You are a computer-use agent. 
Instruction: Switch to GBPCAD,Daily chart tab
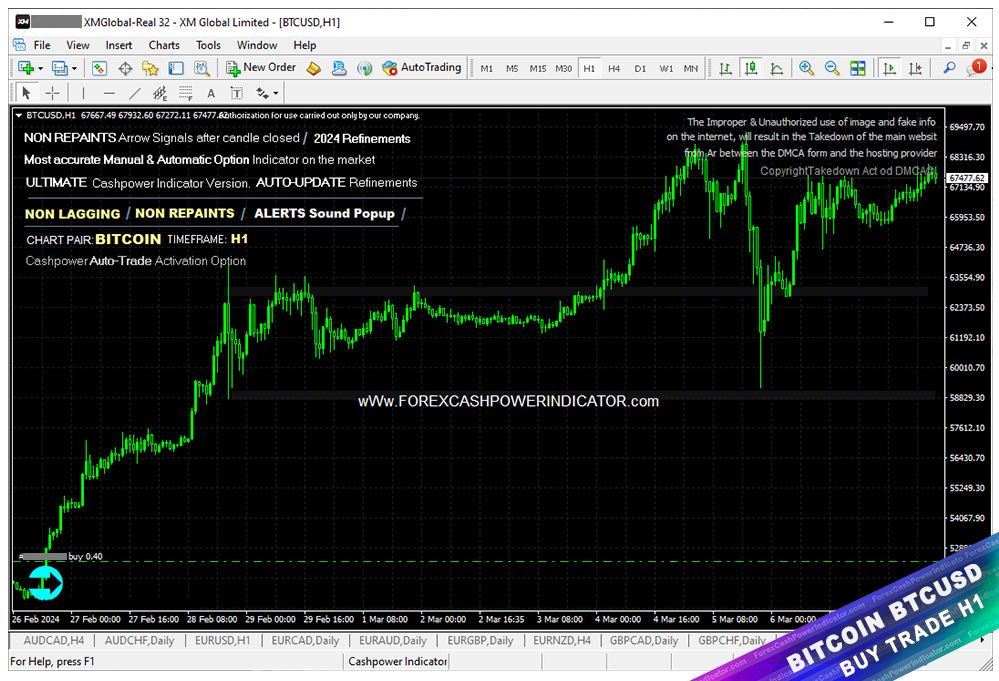click(643, 640)
